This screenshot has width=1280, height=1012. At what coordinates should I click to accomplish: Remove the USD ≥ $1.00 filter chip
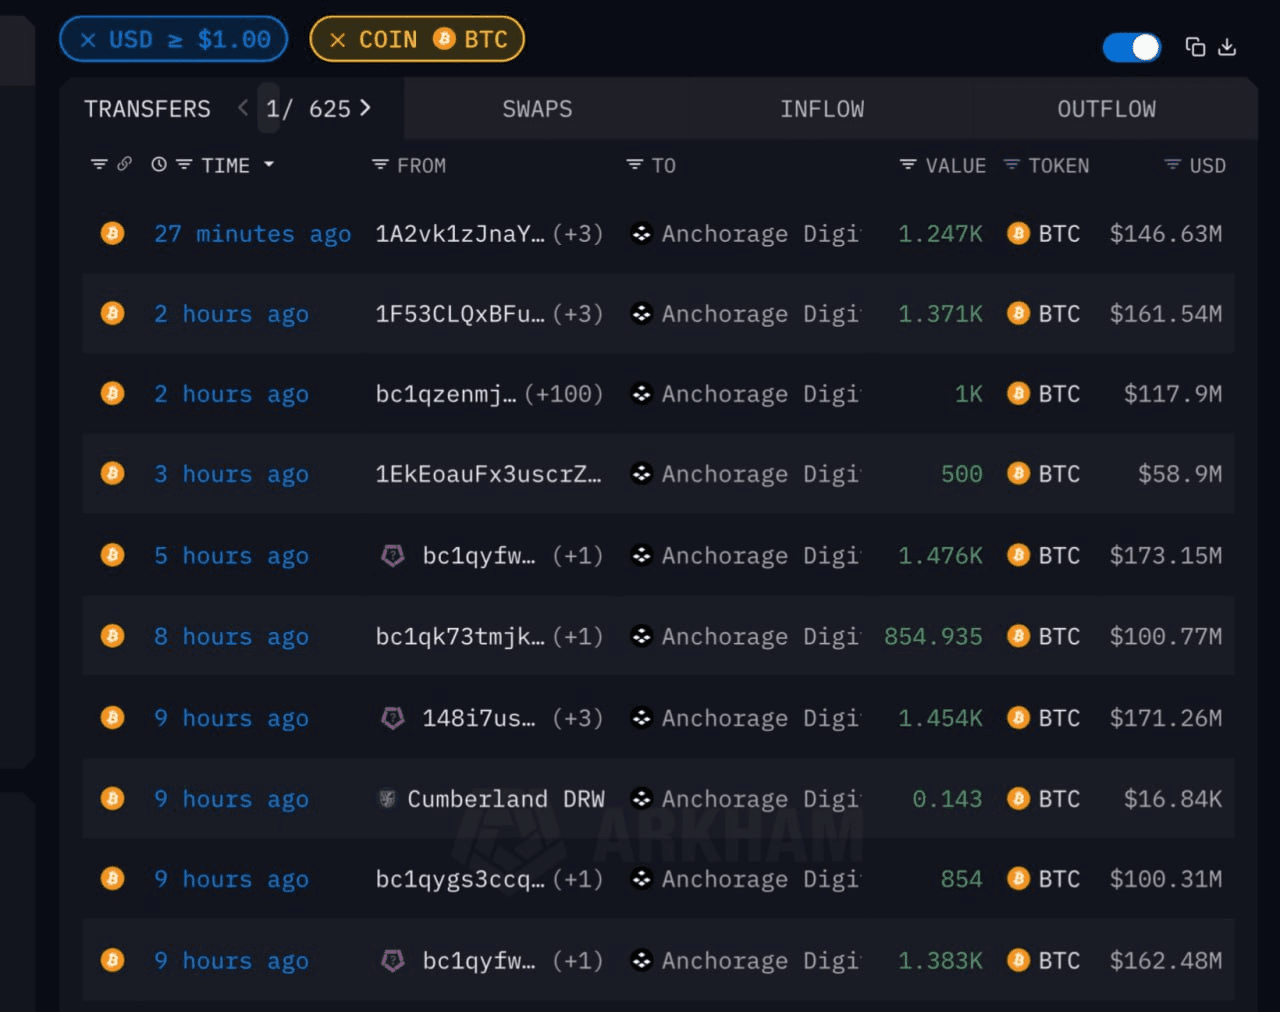(88, 40)
